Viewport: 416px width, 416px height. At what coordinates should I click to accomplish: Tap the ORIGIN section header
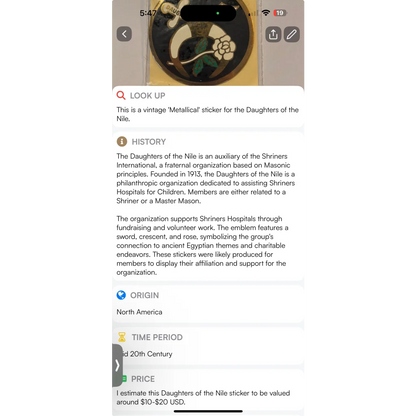point(144,295)
